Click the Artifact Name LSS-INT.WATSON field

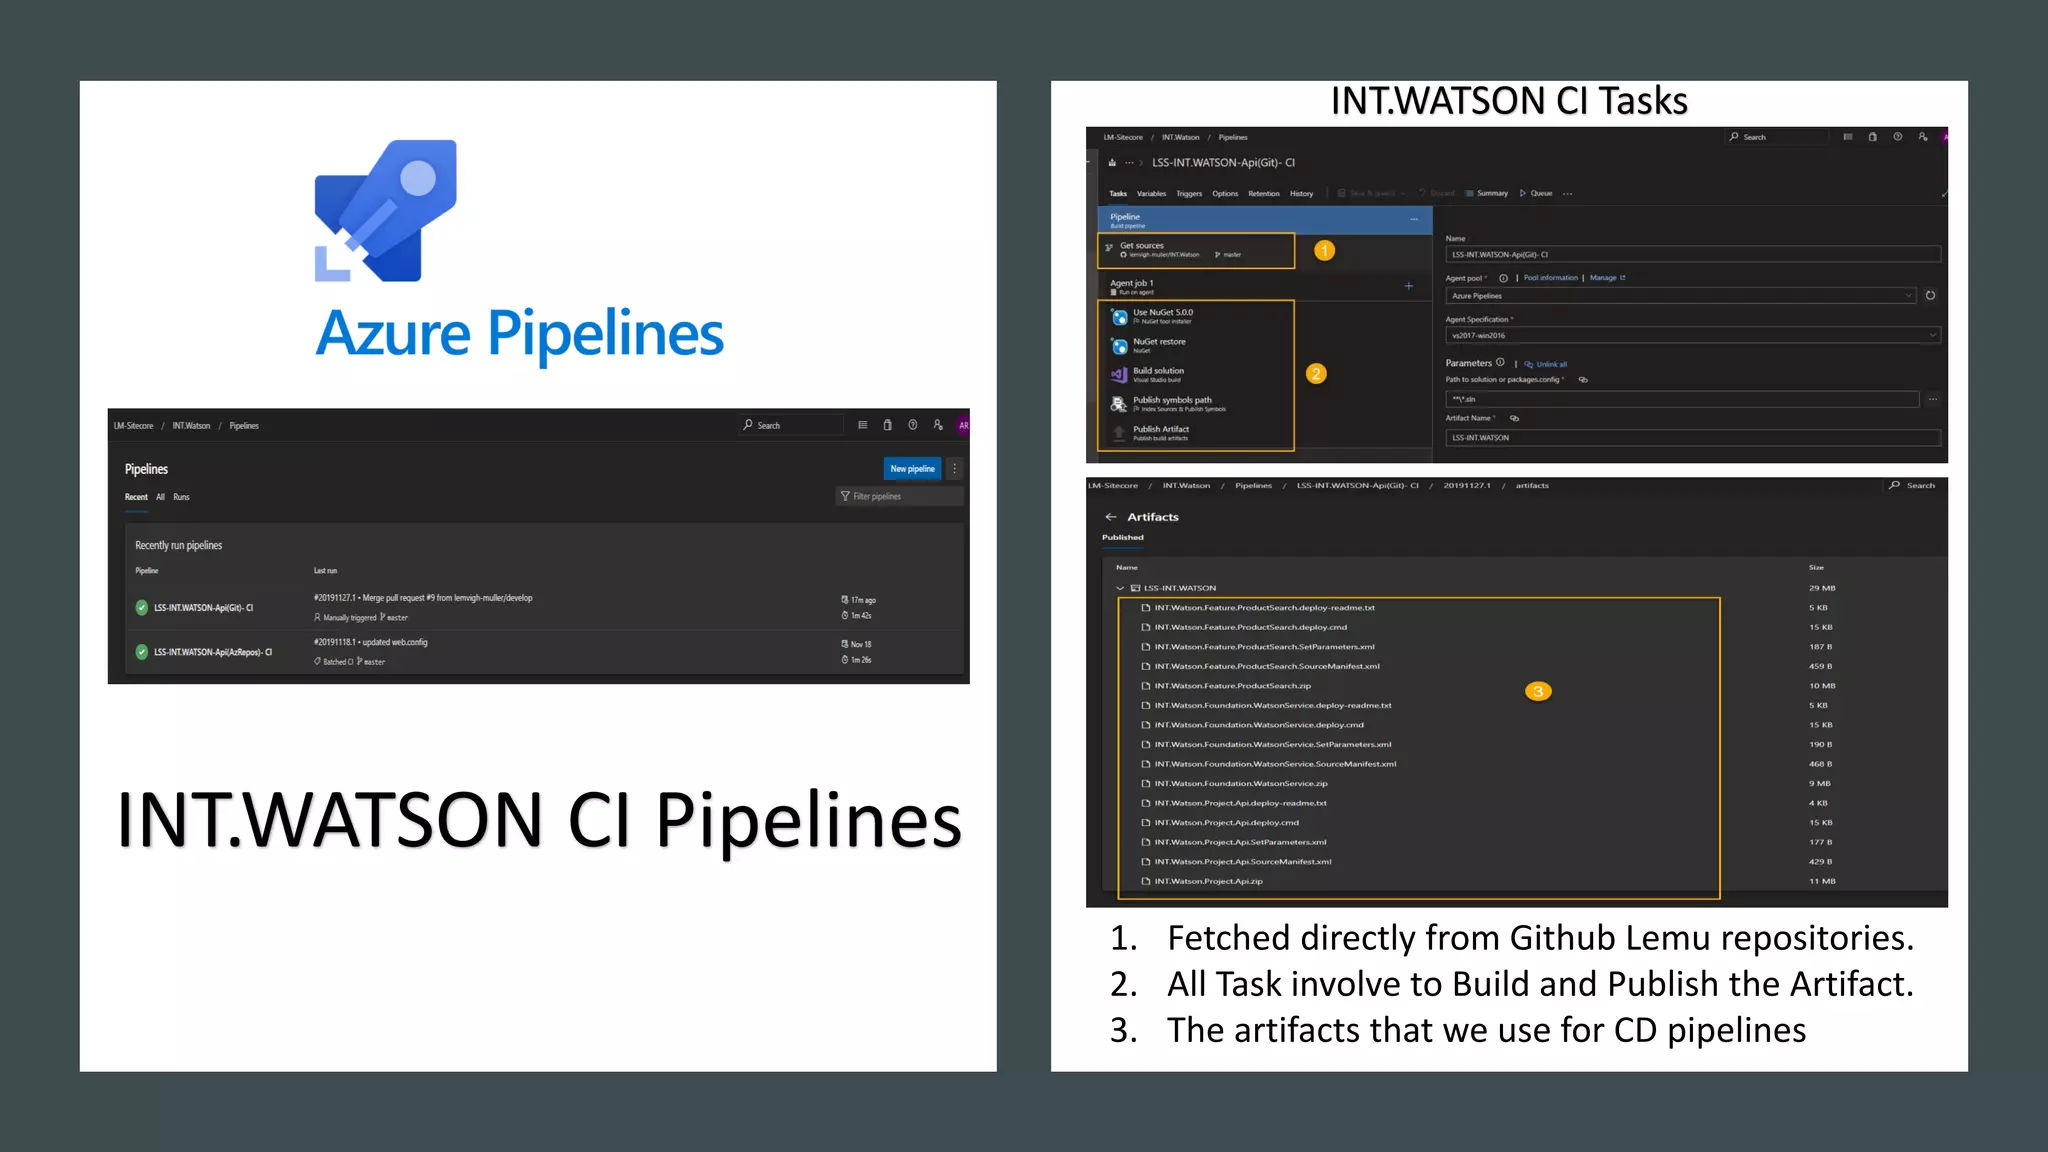1693,438
